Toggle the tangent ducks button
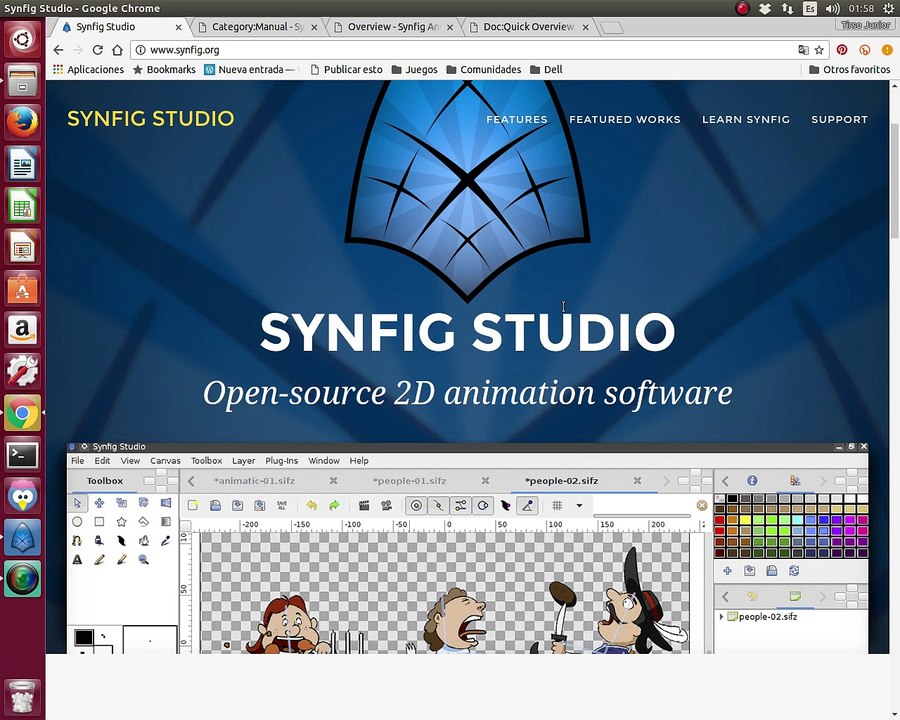Screen dimensions: 900x720 pyautogui.click(x=461, y=505)
